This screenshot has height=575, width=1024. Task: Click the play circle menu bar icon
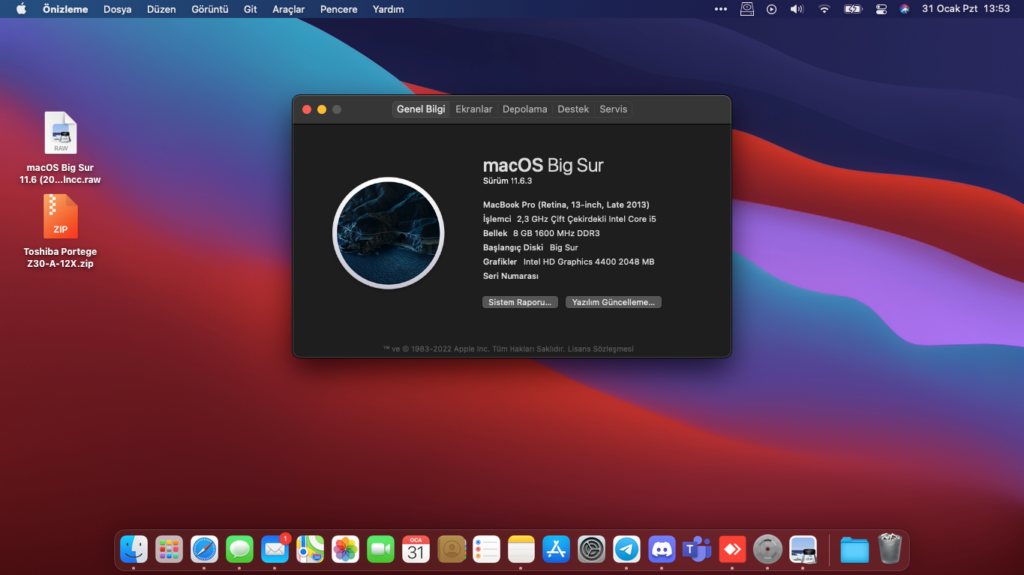click(x=771, y=9)
